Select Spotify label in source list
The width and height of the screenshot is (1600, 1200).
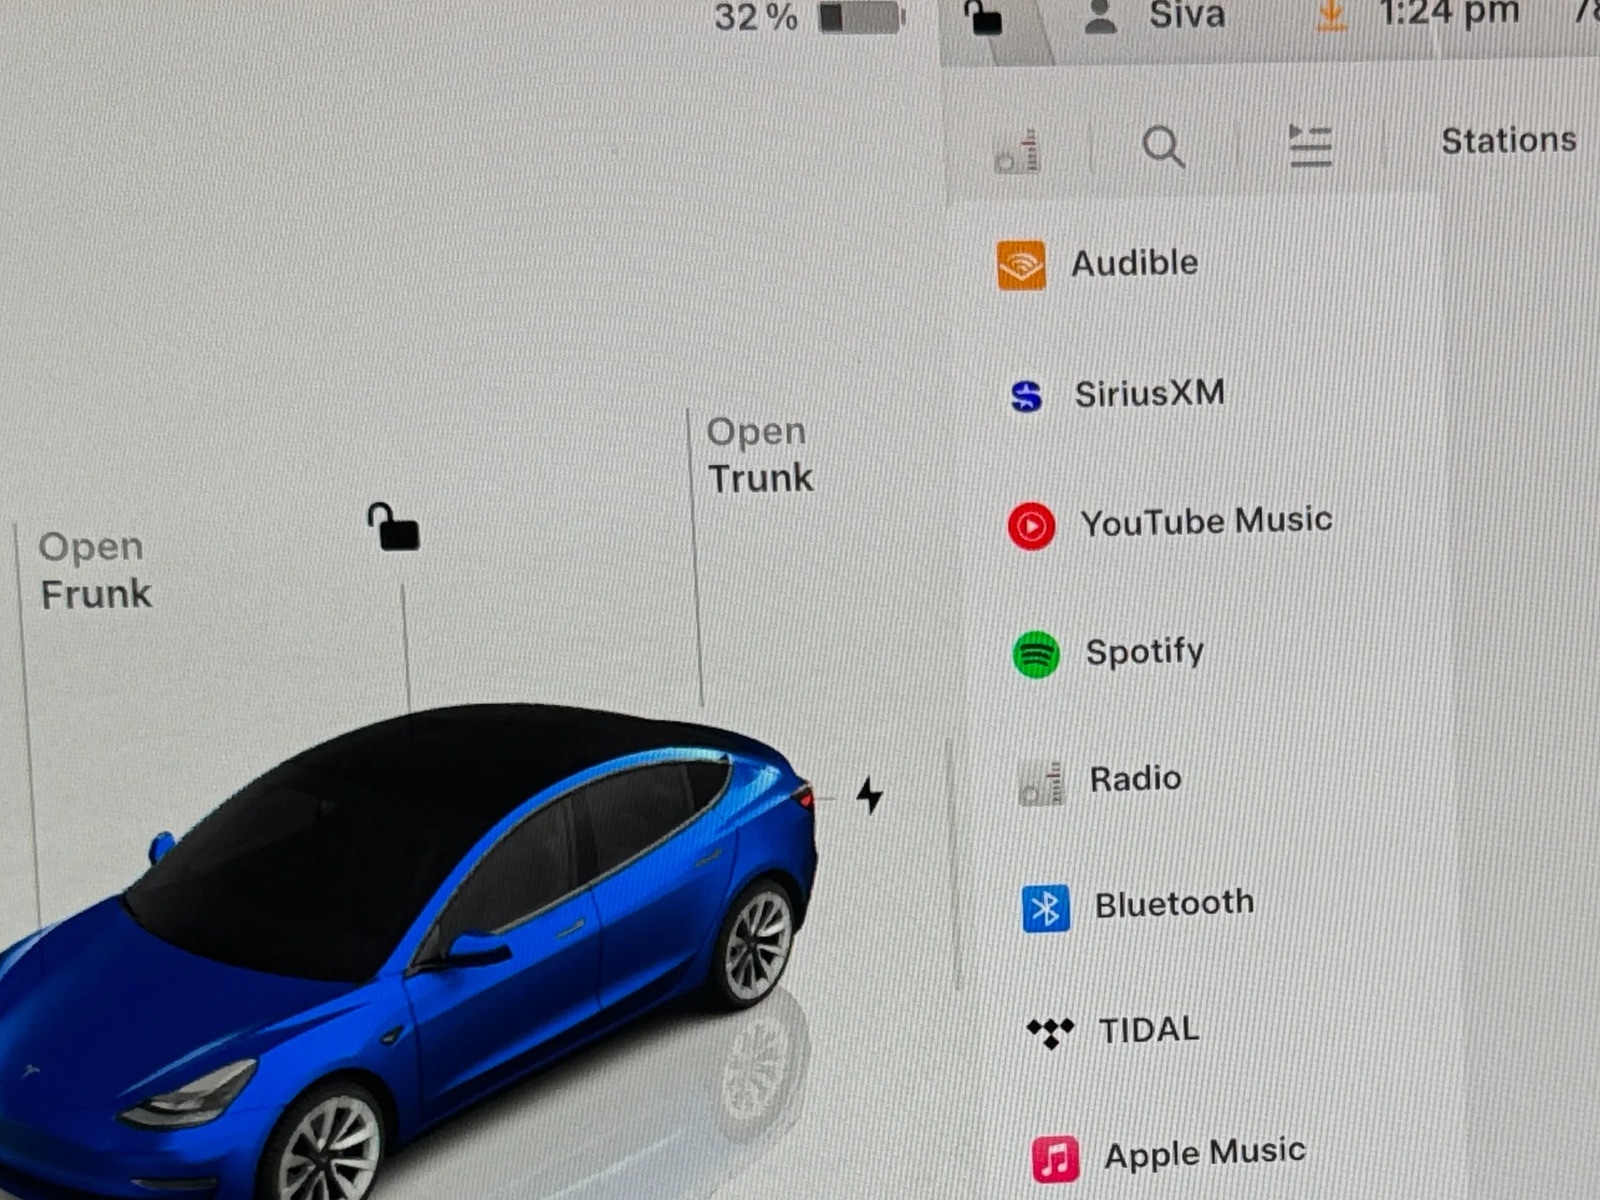click(1145, 652)
